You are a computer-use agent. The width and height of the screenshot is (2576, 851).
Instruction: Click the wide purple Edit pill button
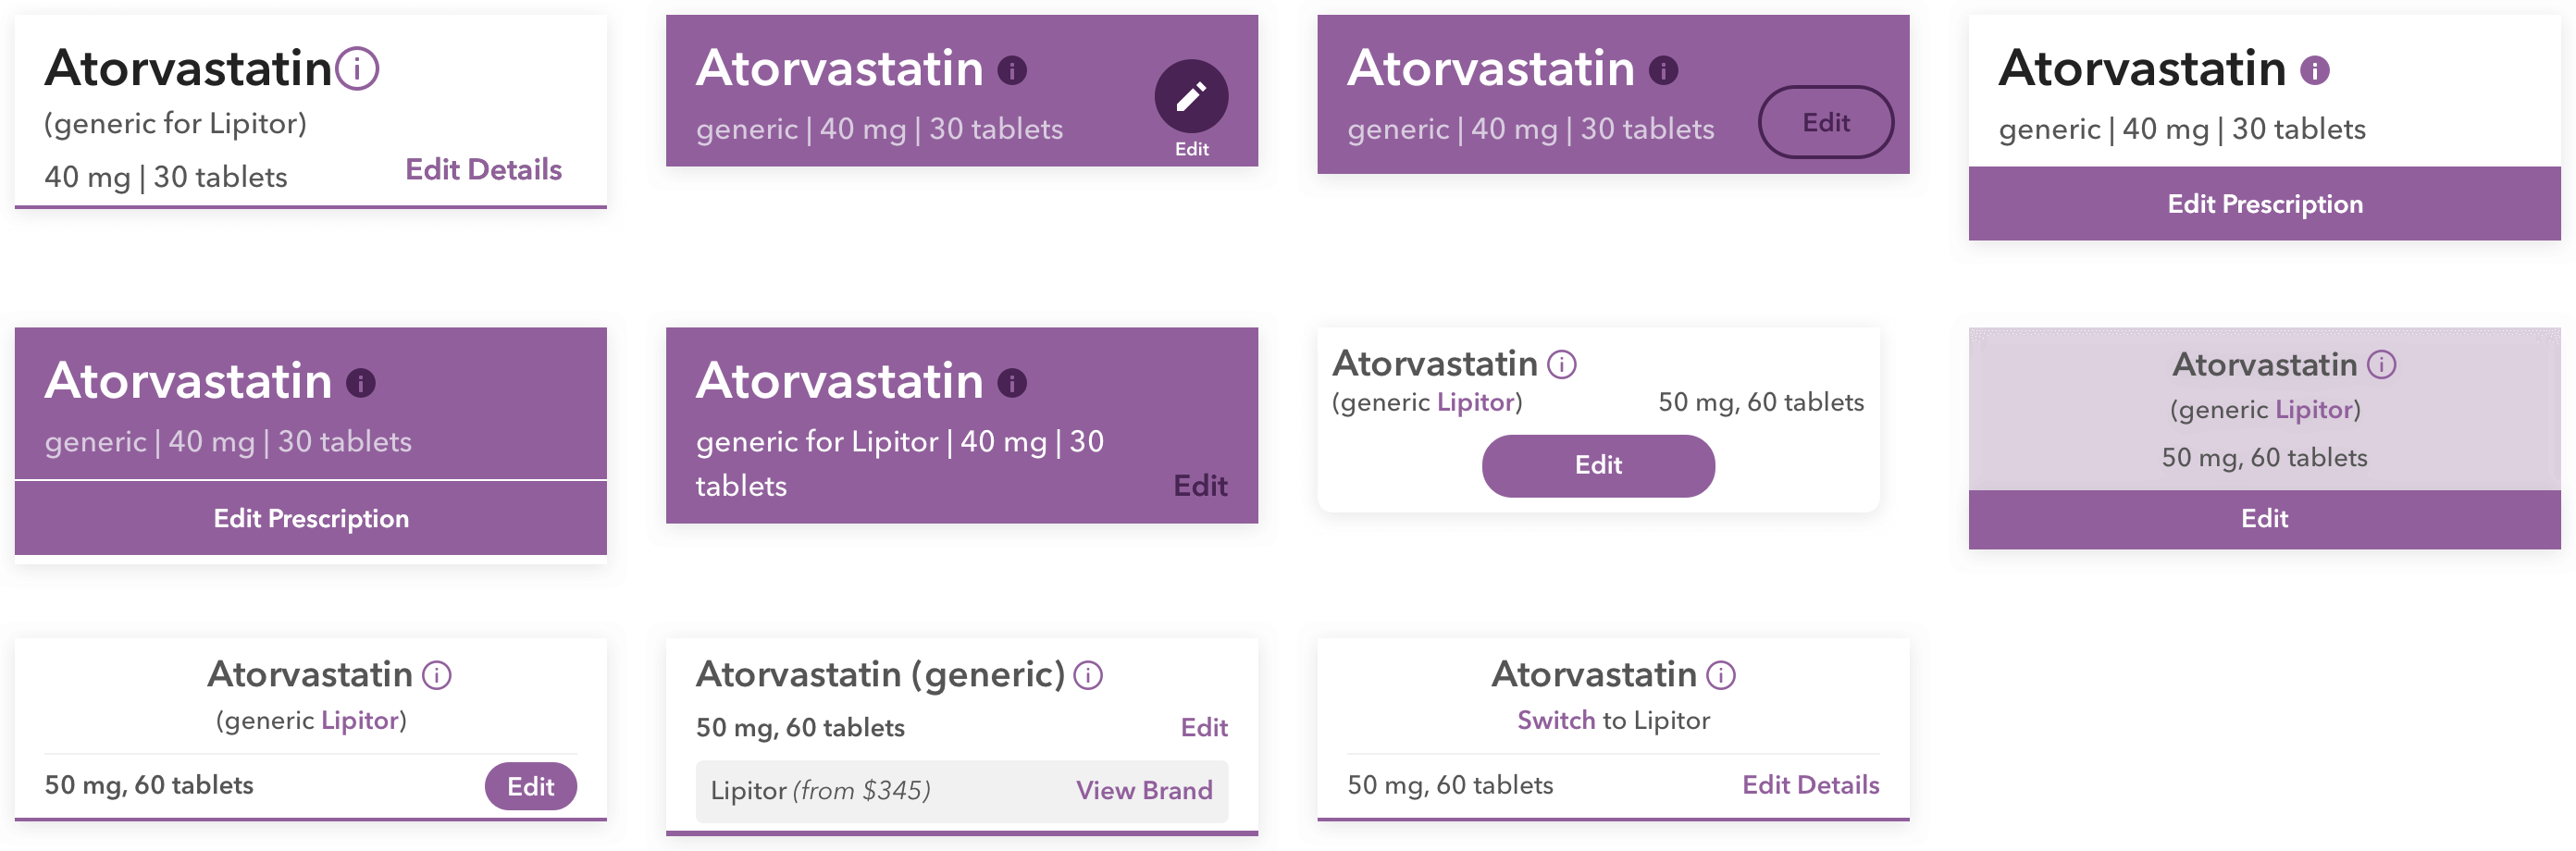pos(1598,465)
